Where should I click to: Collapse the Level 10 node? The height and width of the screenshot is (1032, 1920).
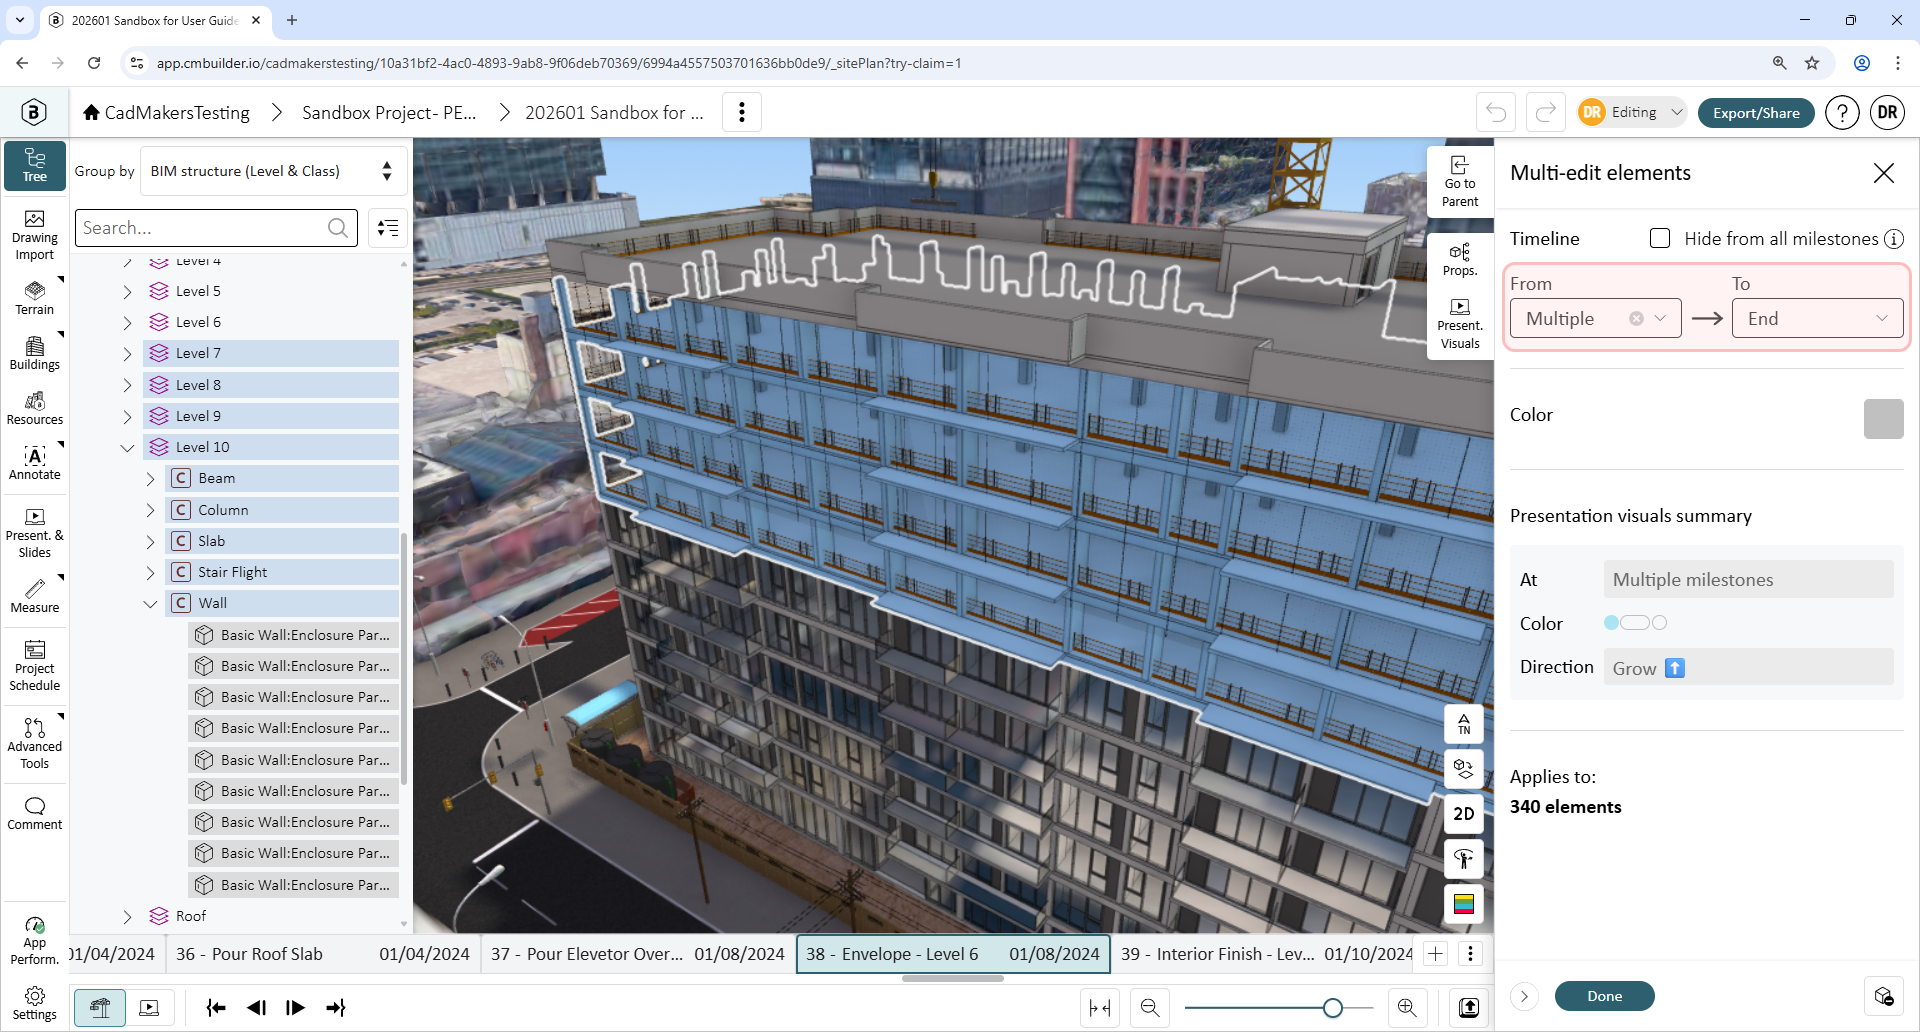point(127,448)
